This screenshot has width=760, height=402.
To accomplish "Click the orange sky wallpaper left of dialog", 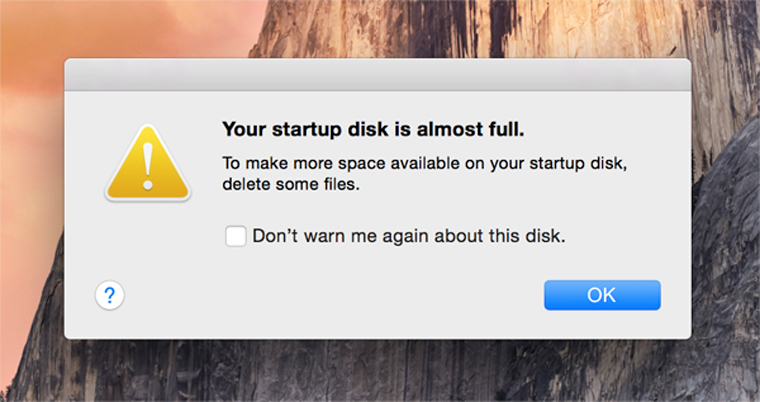I will pos(30,150).
